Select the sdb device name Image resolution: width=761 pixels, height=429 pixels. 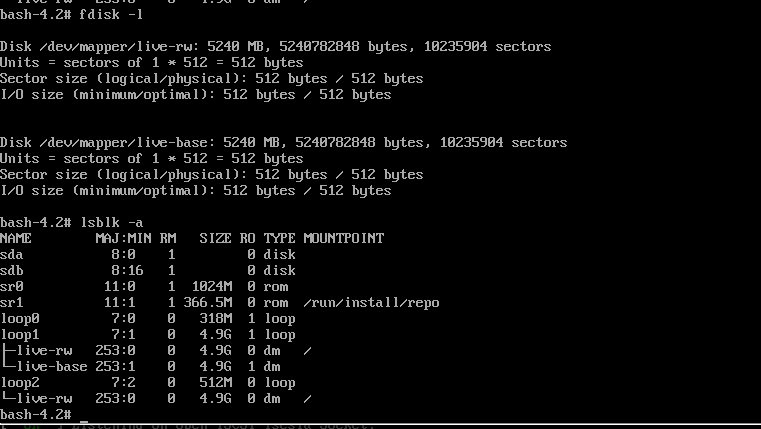tap(12, 270)
